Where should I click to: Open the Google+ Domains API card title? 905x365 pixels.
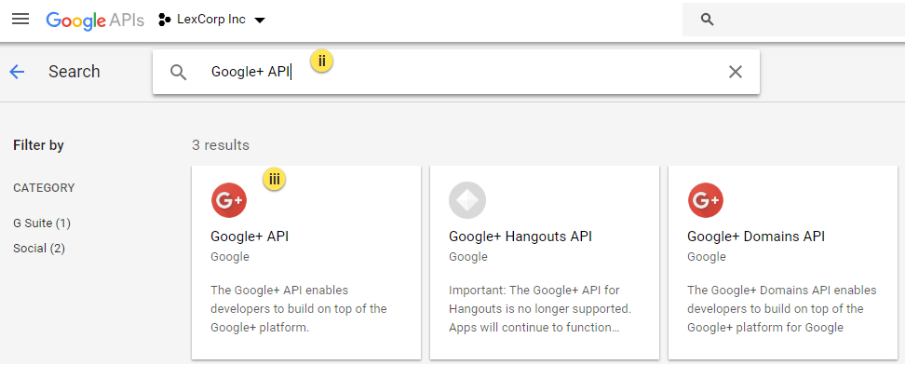point(756,236)
